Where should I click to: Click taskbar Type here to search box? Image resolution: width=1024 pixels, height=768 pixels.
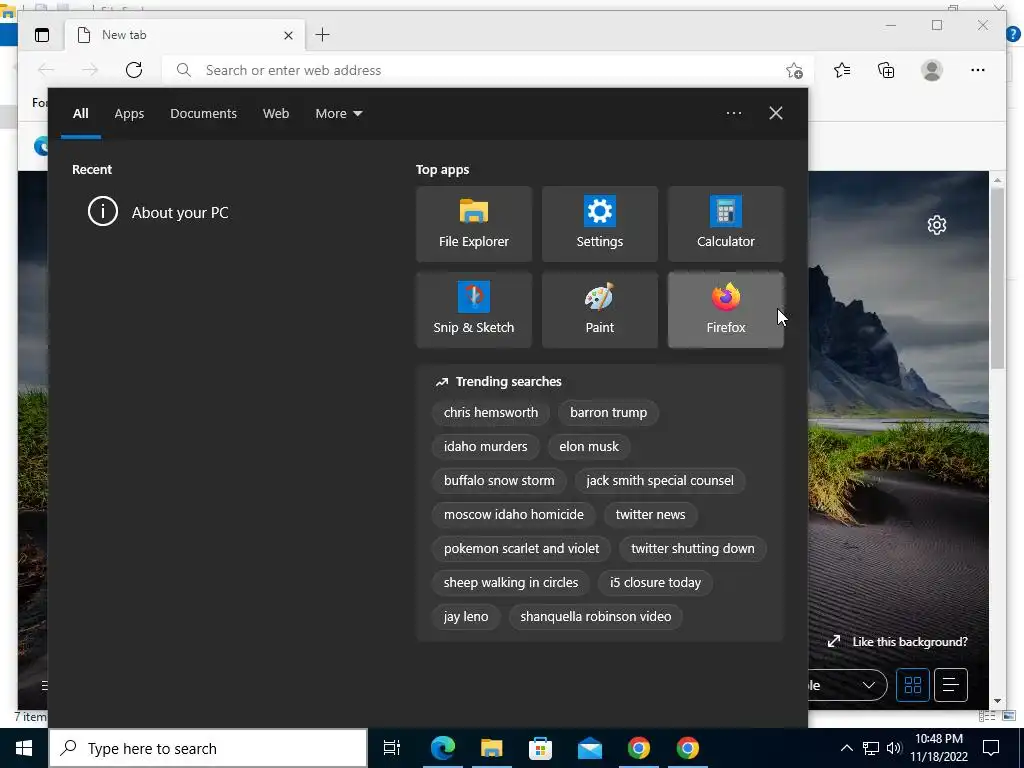point(208,748)
